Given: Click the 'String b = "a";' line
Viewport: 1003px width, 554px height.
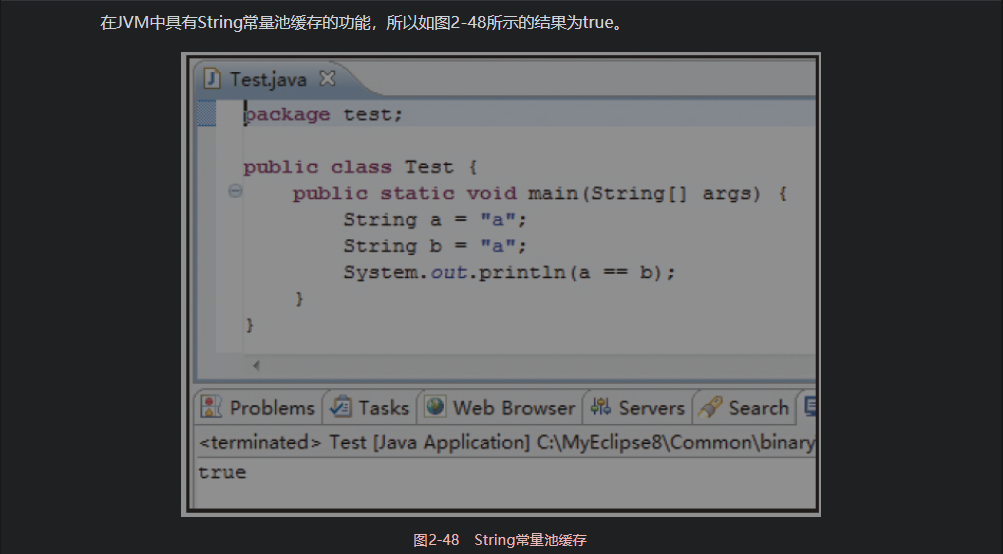Looking at the screenshot, I should (435, 246).
